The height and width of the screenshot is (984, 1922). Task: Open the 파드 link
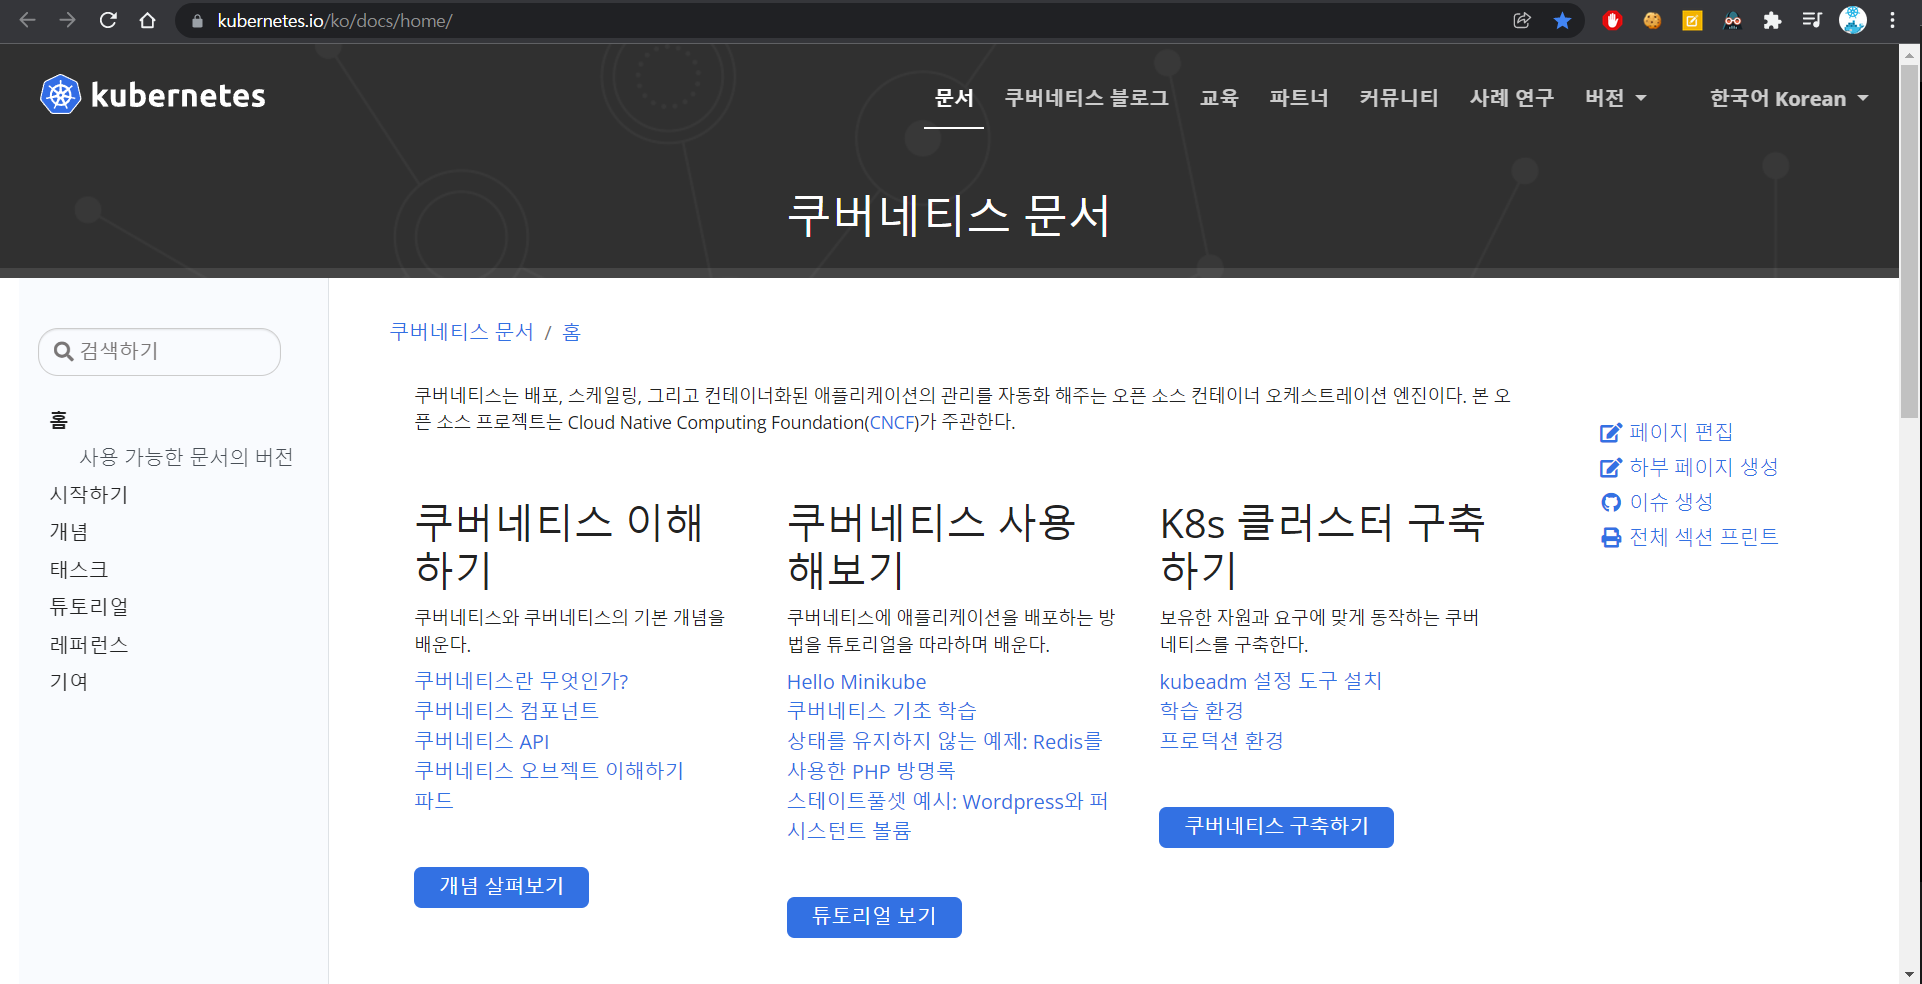click(x=434, y=801)
